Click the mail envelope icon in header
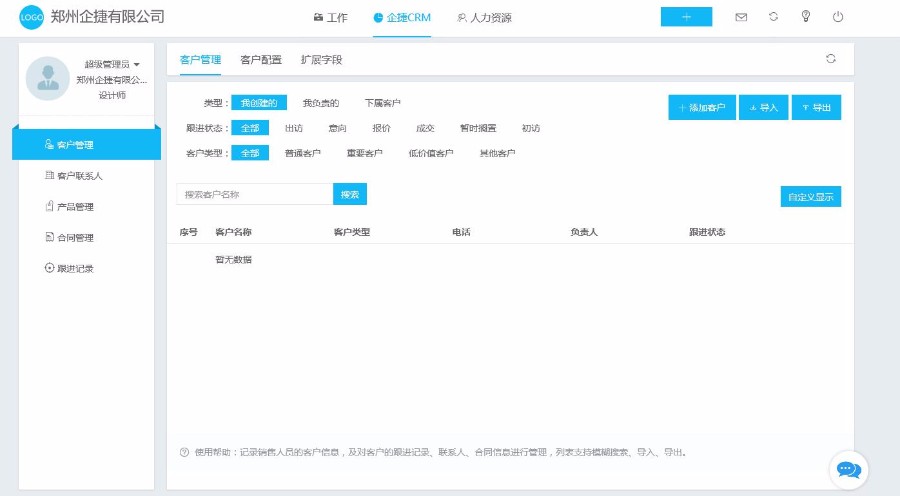The width and height of the screenshot is (900, 496). click(741, 17)
